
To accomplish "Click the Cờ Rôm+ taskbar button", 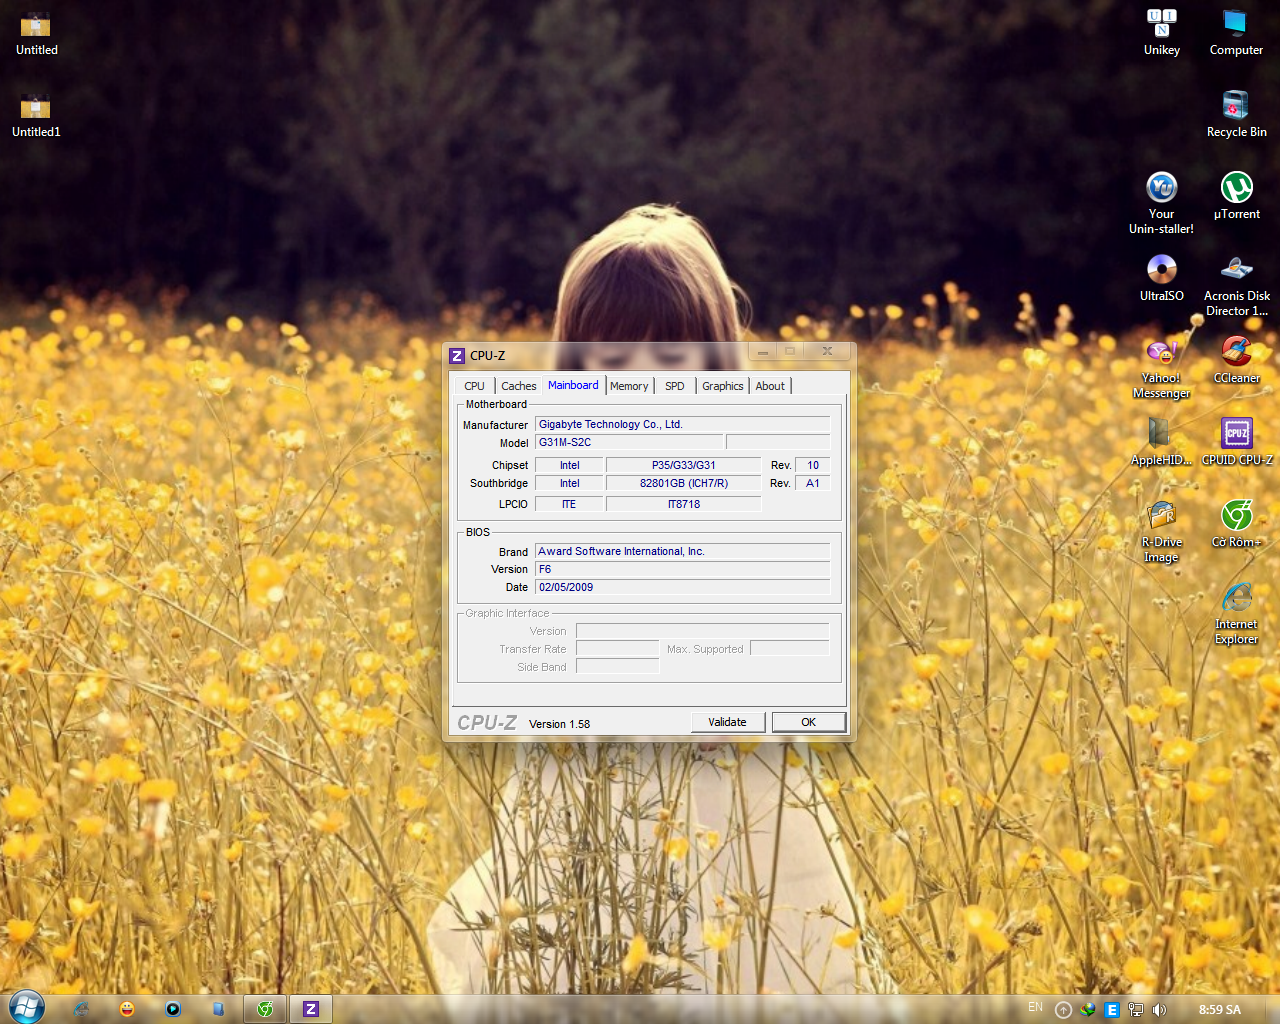I will click(265, 1009).
